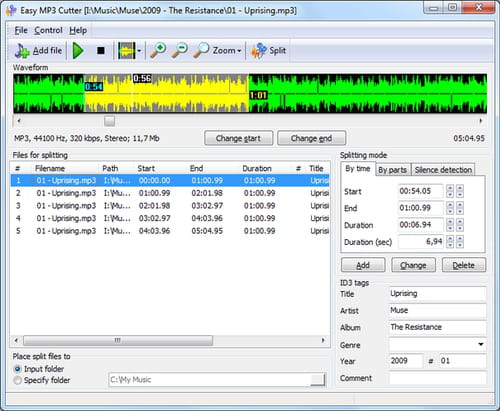The height and width of the screenshot is (411, 500).
Task: Start playback with the green Play button
Action: click(78, 51)
